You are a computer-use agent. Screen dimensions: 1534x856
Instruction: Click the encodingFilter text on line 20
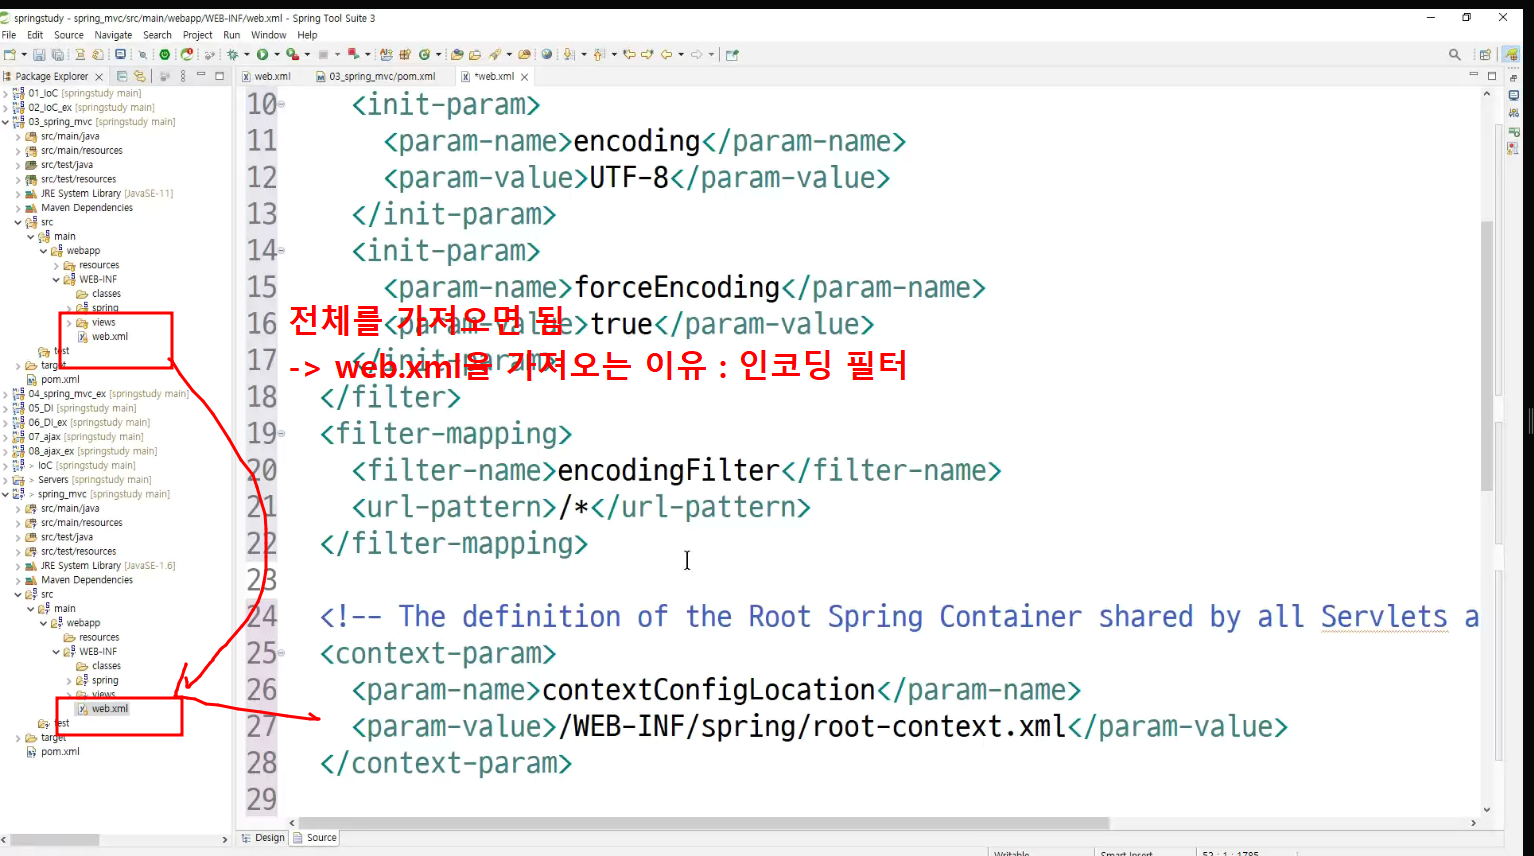coord(668,470)
